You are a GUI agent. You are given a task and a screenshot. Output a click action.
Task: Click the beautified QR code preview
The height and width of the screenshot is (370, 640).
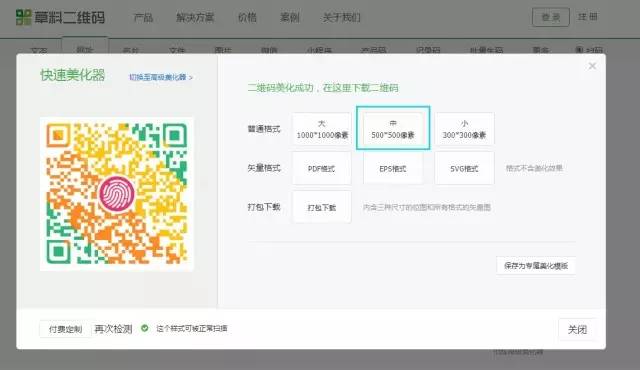pyautogui.click(x=117, y=194)
